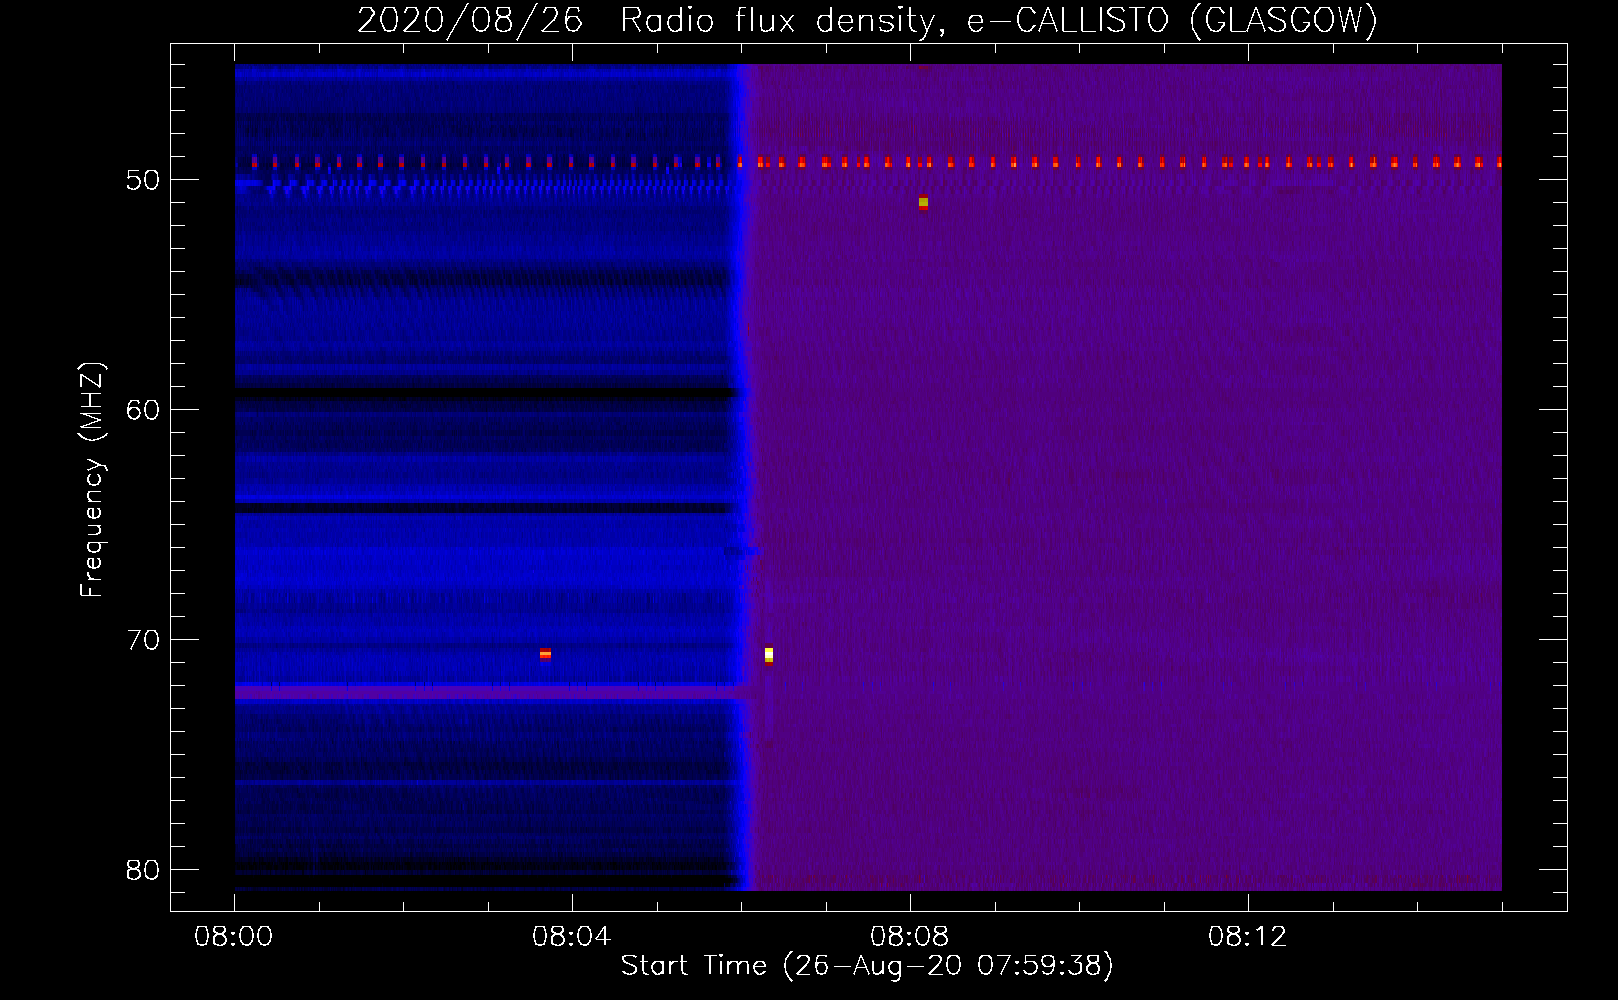Click the 70 frequency tick label
The image size is (1618, 1000).
coord(143,640)
